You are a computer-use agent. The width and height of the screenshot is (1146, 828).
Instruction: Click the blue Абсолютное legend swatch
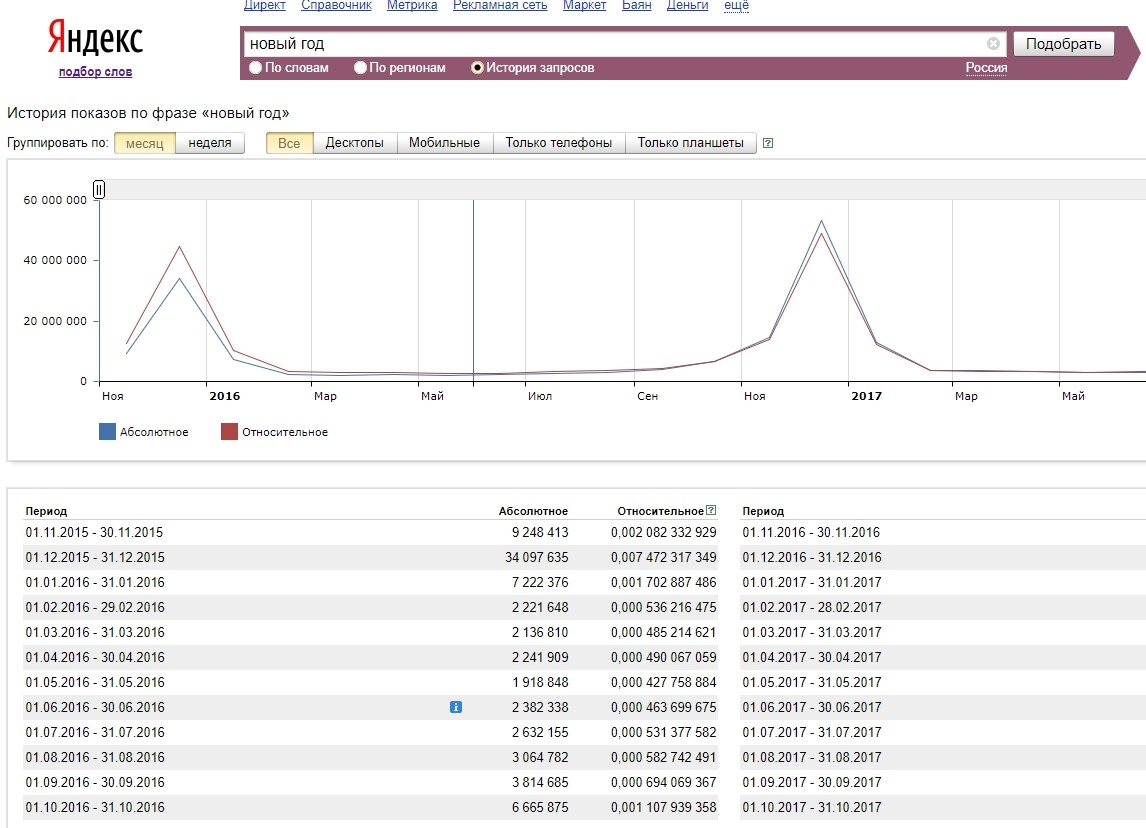pos(107,432)
